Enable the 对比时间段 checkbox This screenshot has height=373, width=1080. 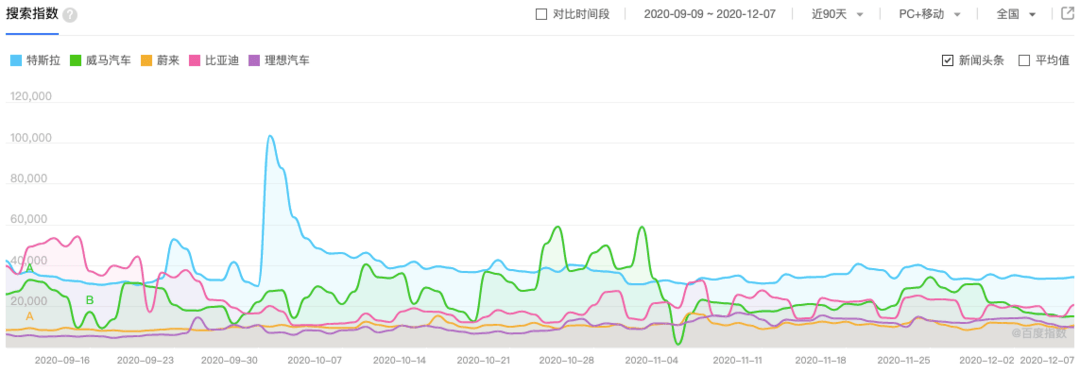point(541,14)
